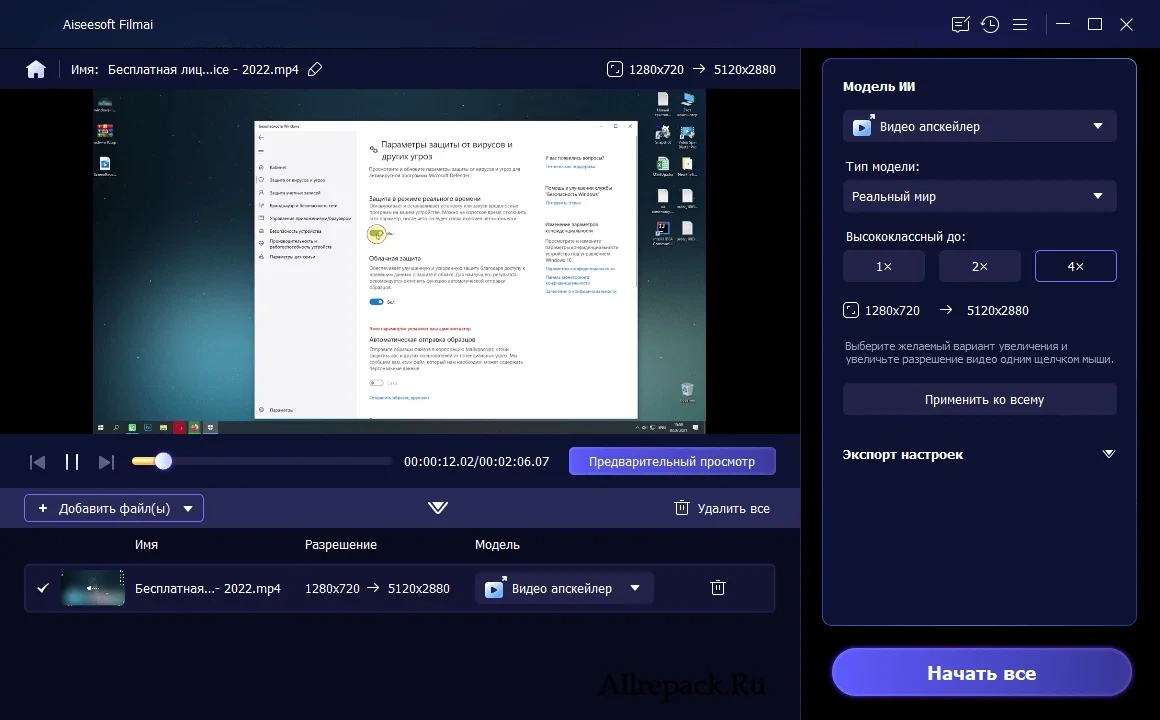The height and width of the screenshot is (720, 1160).
Task: Skip to previous frame button
Action: [37, 462]
